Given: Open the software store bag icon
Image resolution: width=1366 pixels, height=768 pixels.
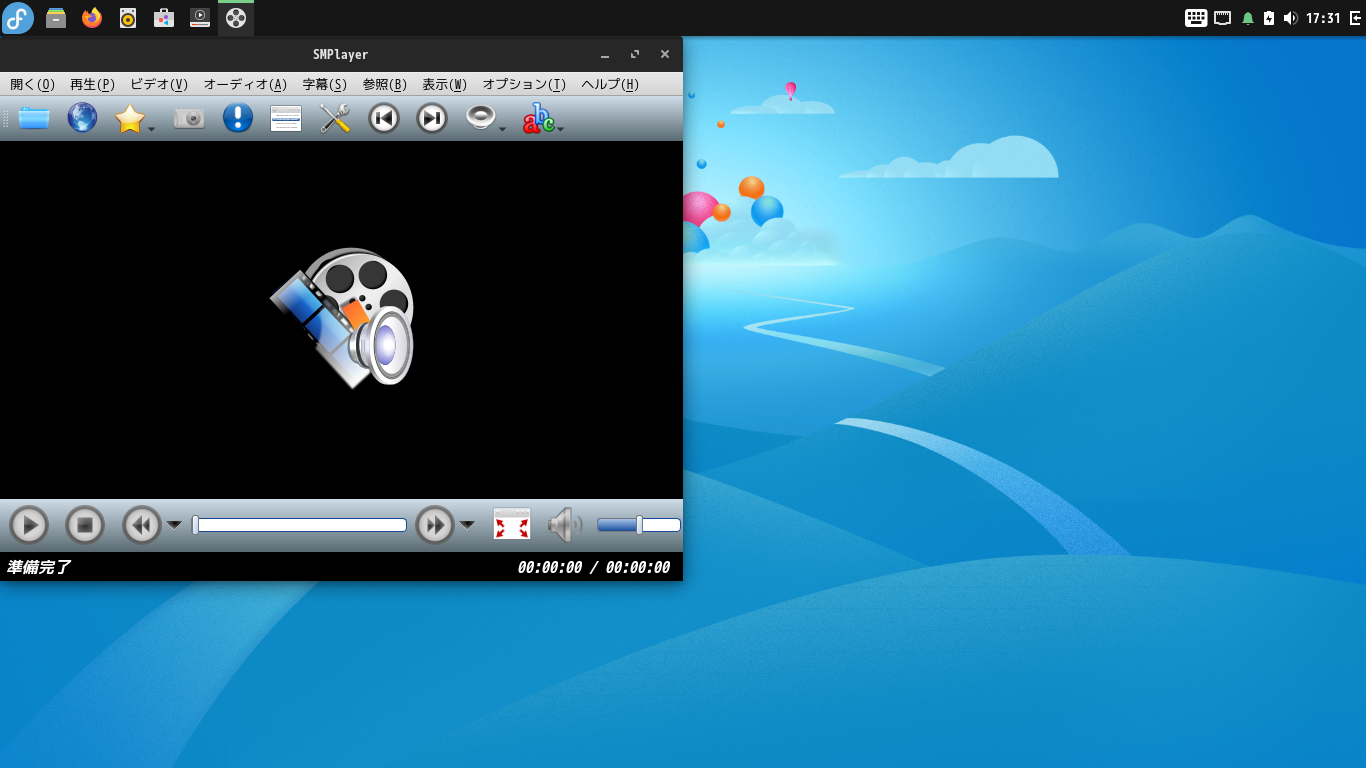Looking at the screenshot, I should [x=164, y=18].
